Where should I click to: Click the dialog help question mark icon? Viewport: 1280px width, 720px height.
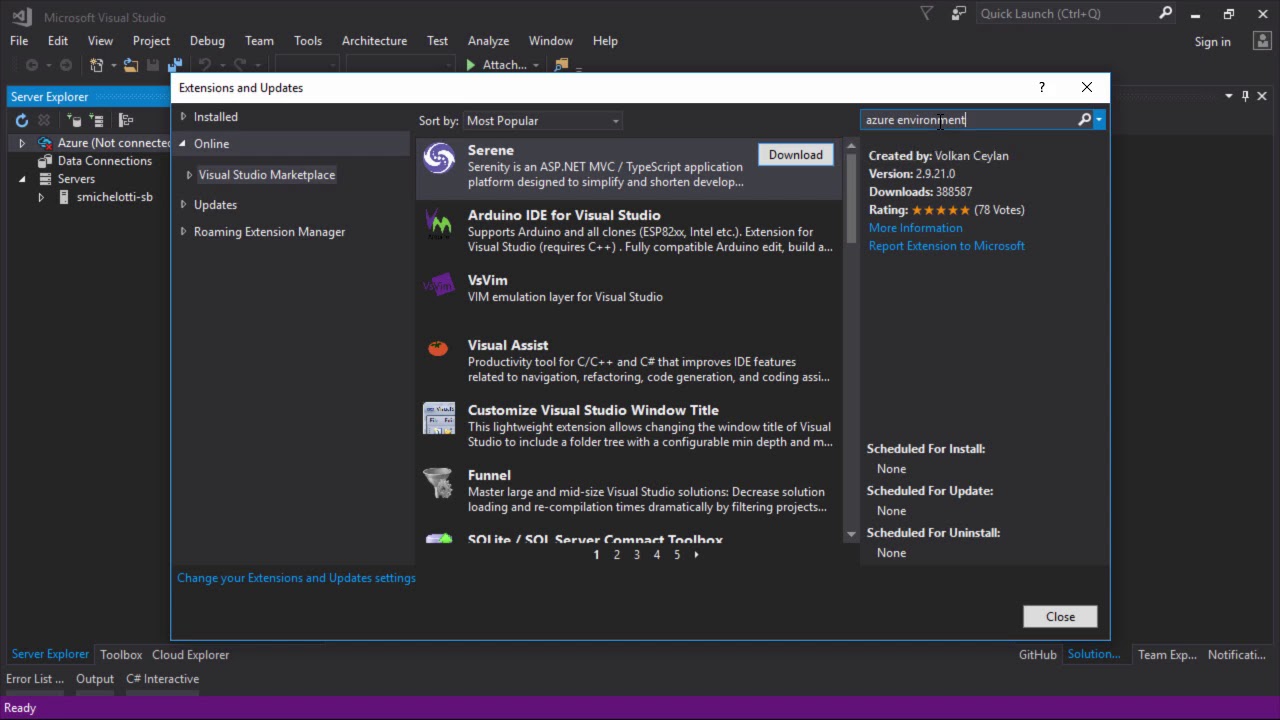click(x=1042, y=88)
